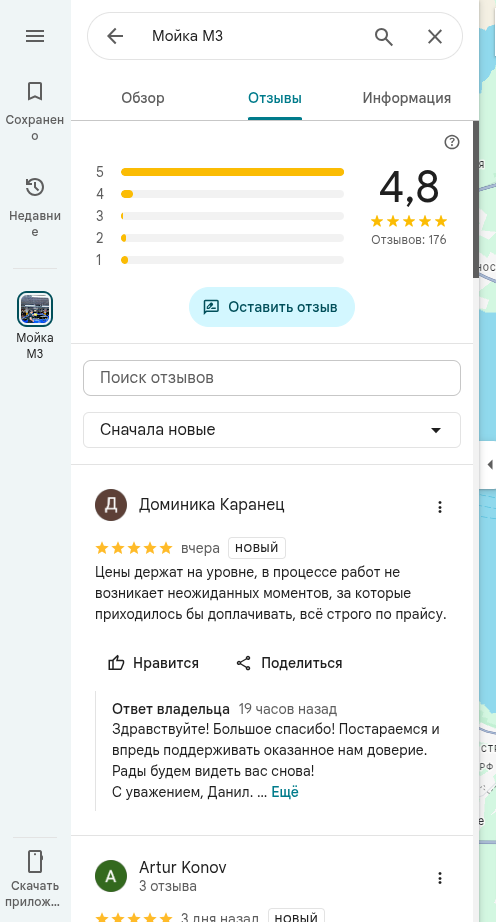Click the reviews panel scrollbar
The image size is (496, 922).
click(475, 199)
